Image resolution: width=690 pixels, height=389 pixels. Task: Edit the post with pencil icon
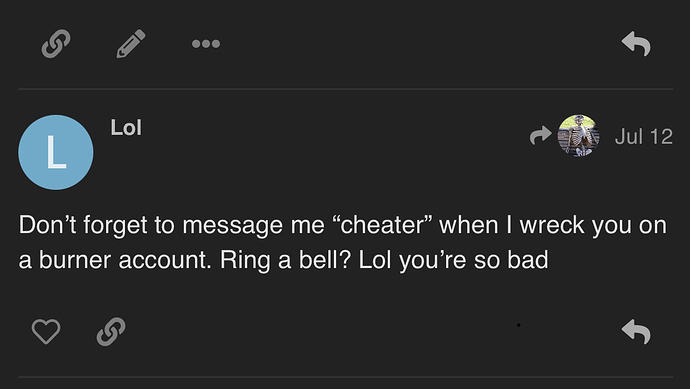point(131,44)
